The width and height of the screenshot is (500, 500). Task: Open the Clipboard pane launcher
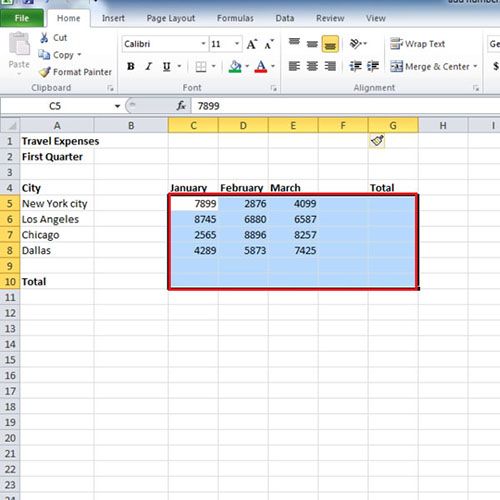[110, 88]
